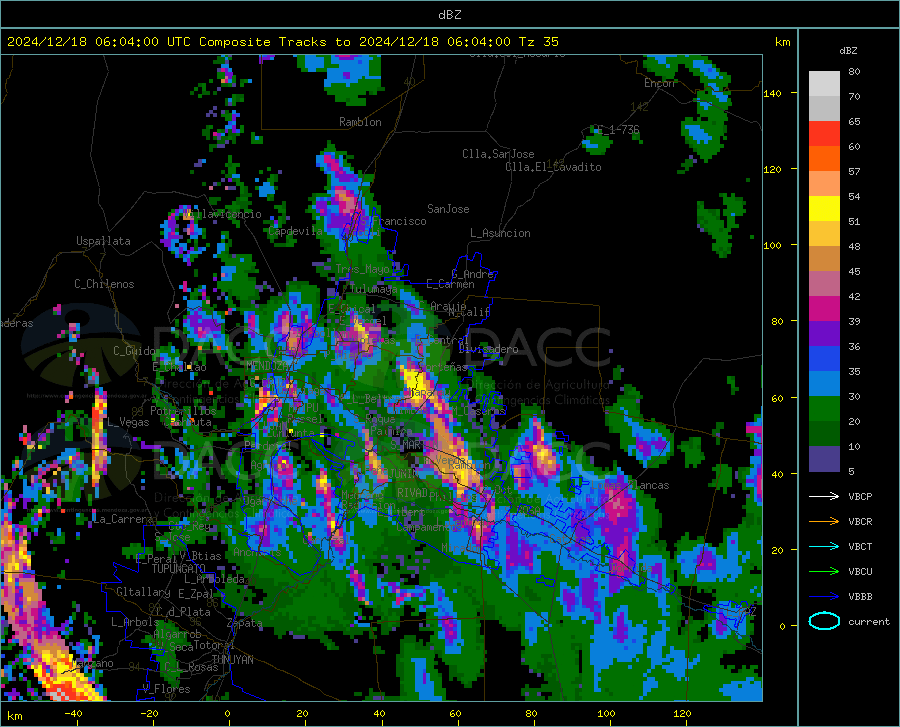Click the 'dBZ' heading above the color scale
This screenshot has width=900, height=727.
click(848, 50)
